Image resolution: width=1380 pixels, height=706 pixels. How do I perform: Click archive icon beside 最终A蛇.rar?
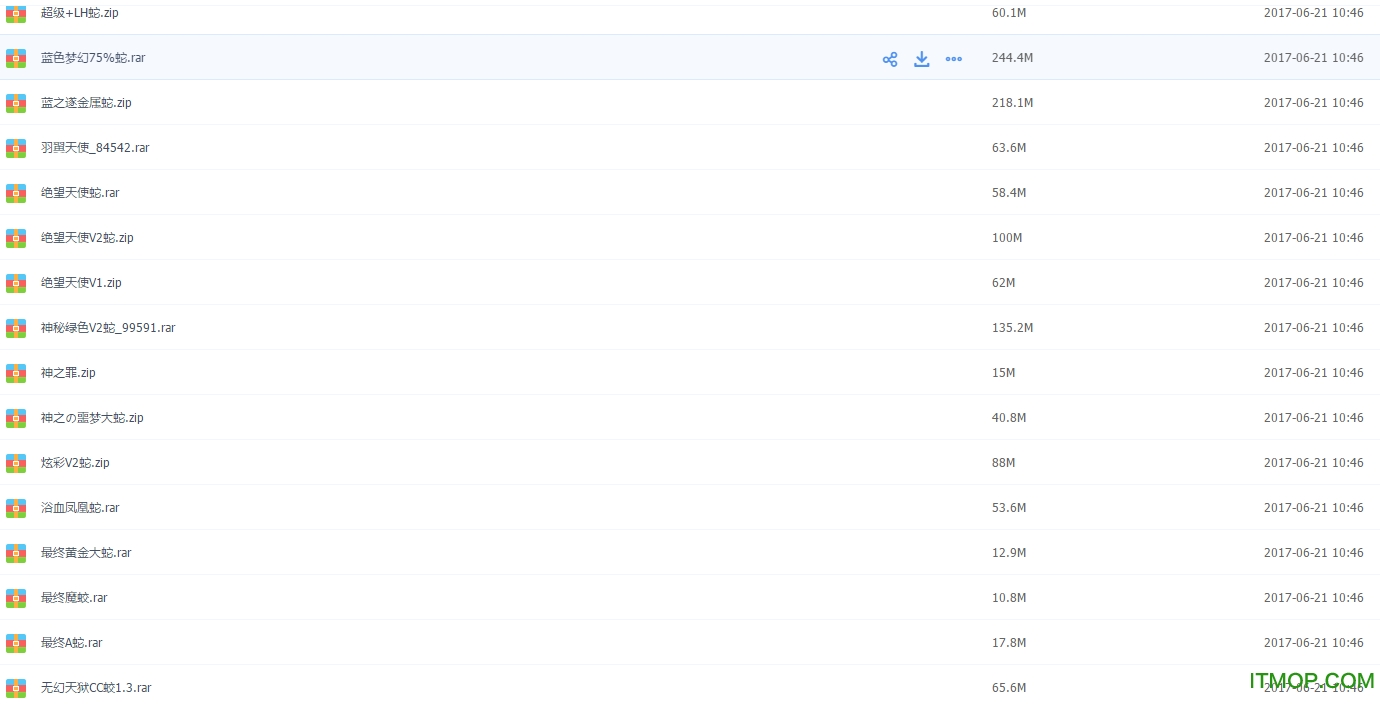coord(16,643)
